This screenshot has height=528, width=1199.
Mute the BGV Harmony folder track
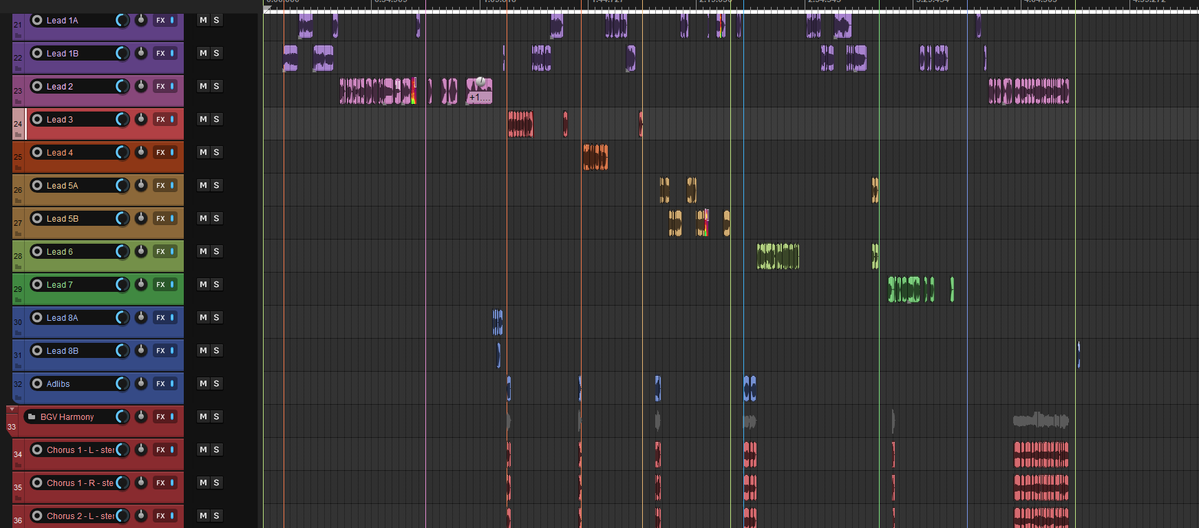click(203, 416)
